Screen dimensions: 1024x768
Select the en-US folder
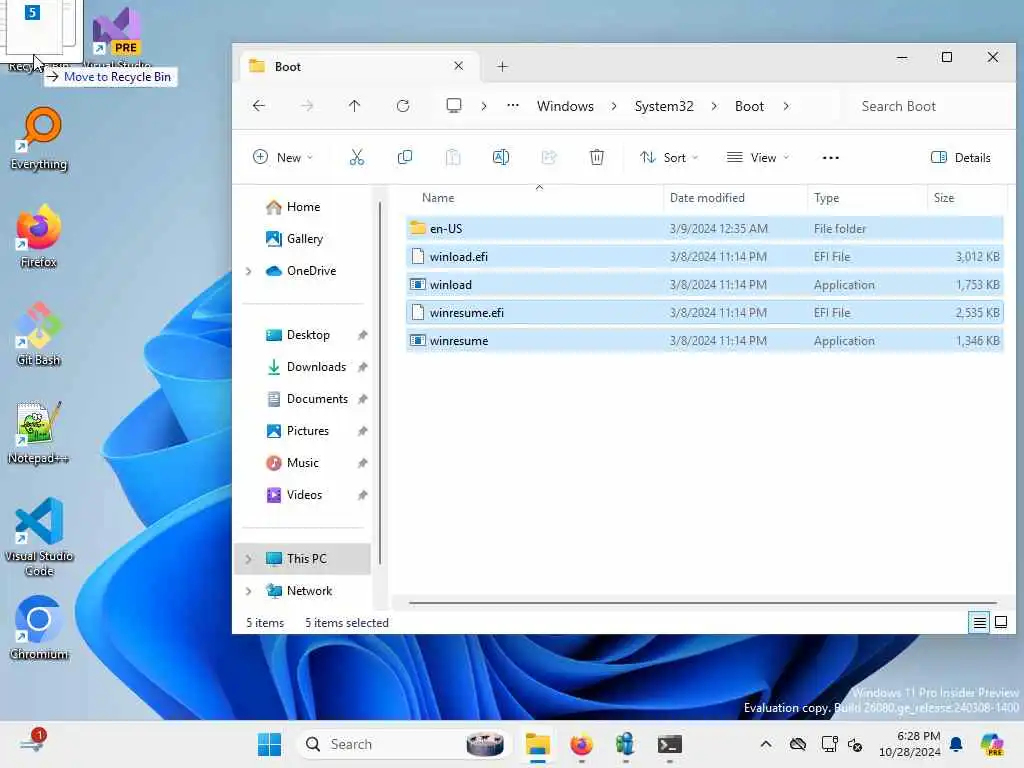pyautogui.click(x=705, y=229)
